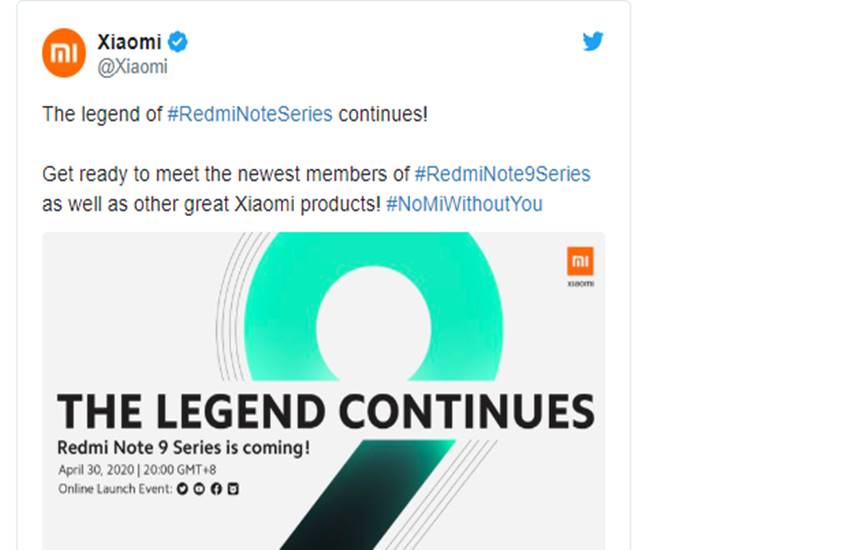Image resolution: width=850 pixels, height=550 pixels.
Task: Follow the #NoMiWithoutYou hashtag link
Action: (x=464, y=204)
